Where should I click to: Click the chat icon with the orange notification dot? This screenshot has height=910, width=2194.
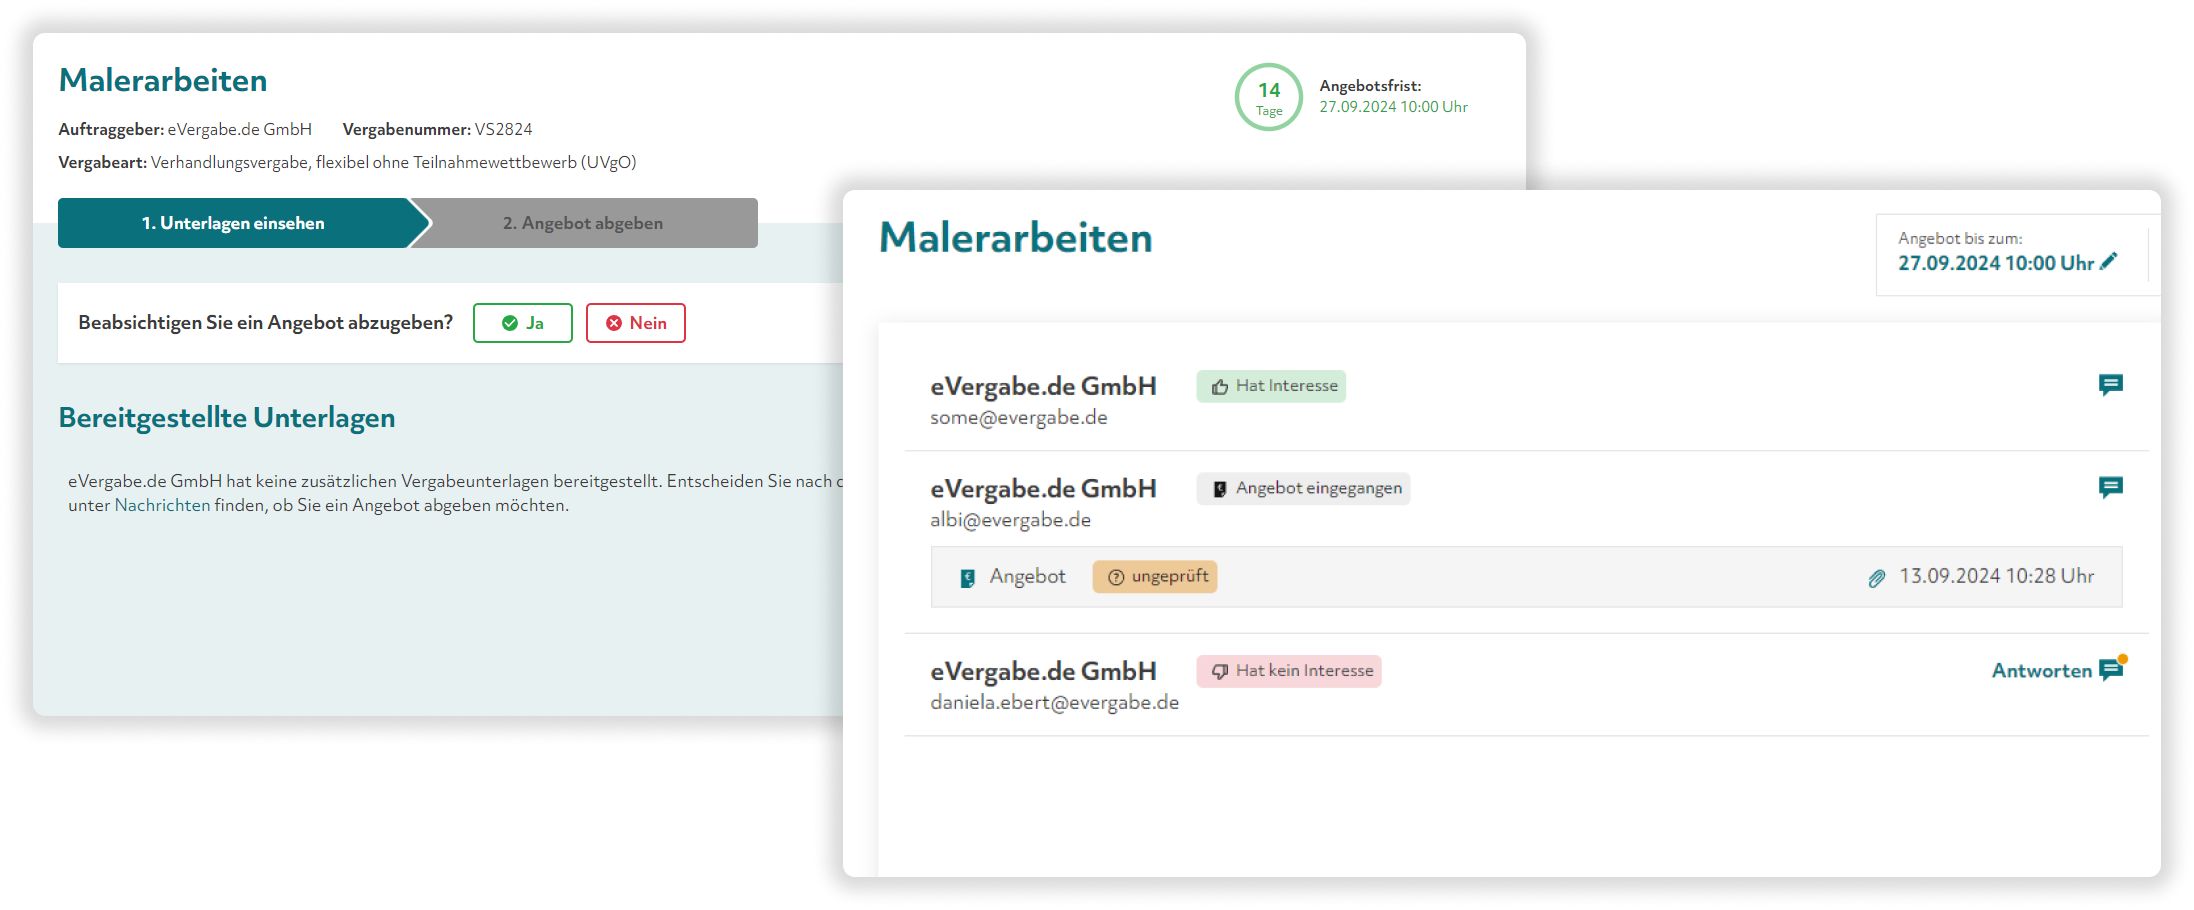2112,668
